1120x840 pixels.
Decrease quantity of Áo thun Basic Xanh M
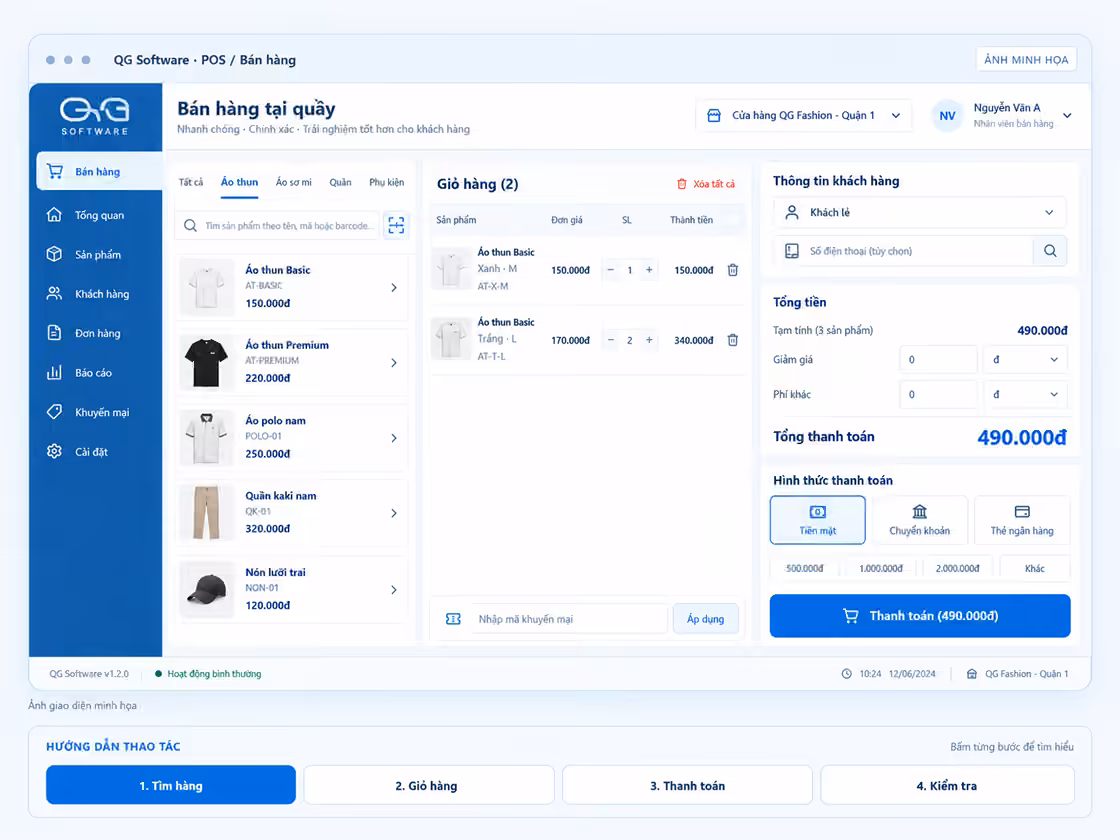[x=611, y=270]
